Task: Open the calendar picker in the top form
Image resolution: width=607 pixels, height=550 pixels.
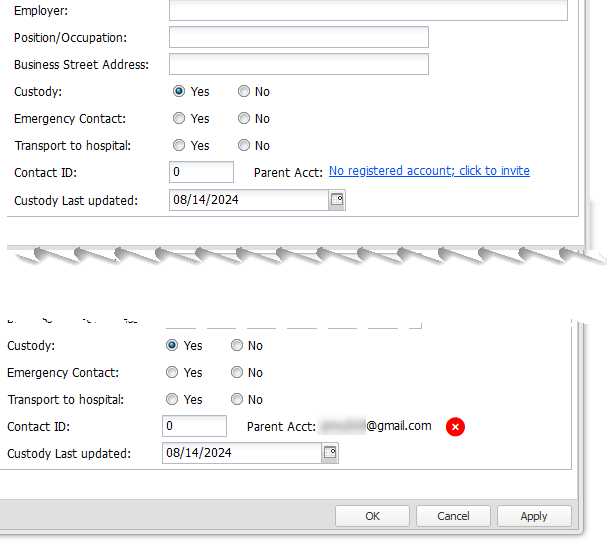Action: pos(337,200)
